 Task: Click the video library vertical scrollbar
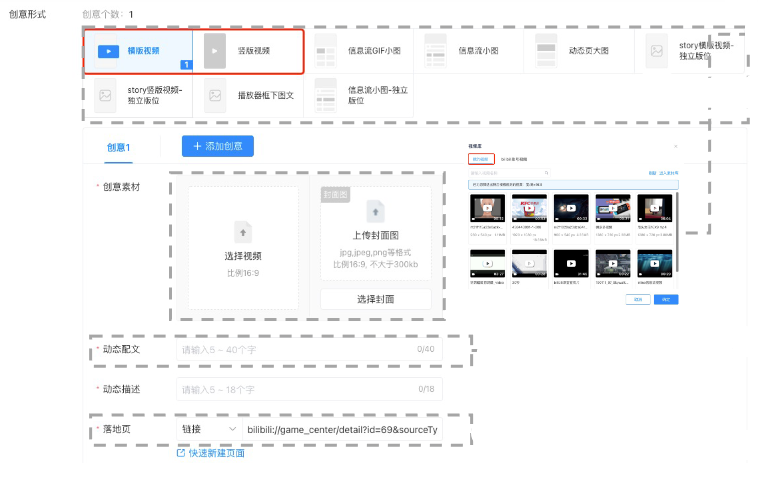coord(676,232)
